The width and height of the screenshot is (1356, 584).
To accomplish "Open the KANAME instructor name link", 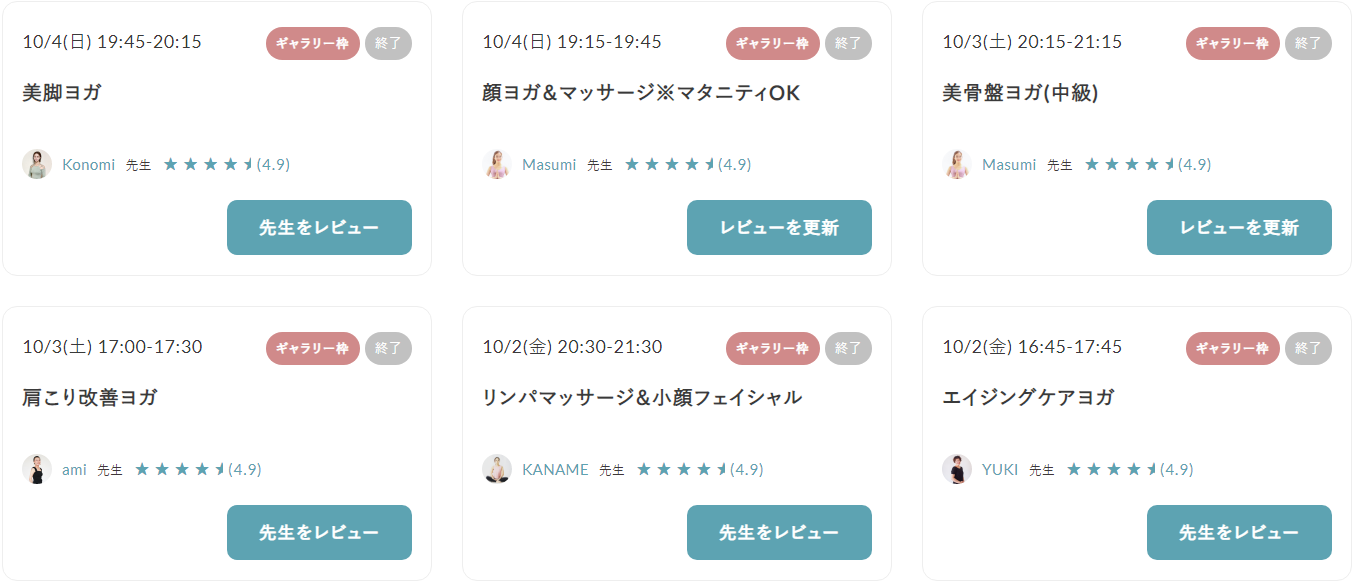I will pos(555,470).
